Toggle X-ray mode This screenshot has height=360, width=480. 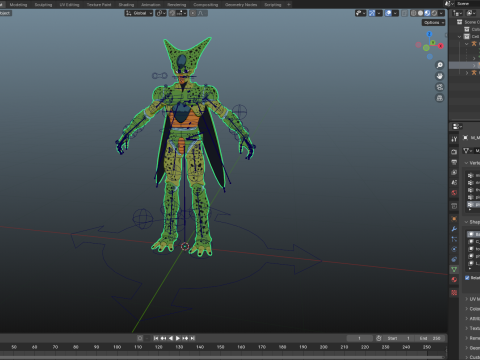coord(405,13)
